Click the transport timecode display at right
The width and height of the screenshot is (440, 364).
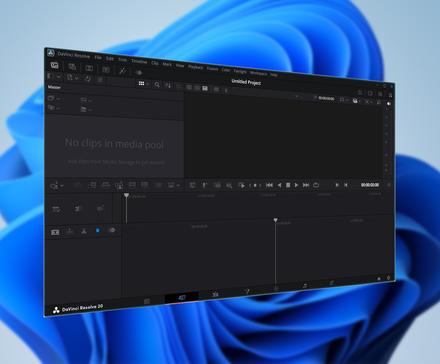click(370, 185)
